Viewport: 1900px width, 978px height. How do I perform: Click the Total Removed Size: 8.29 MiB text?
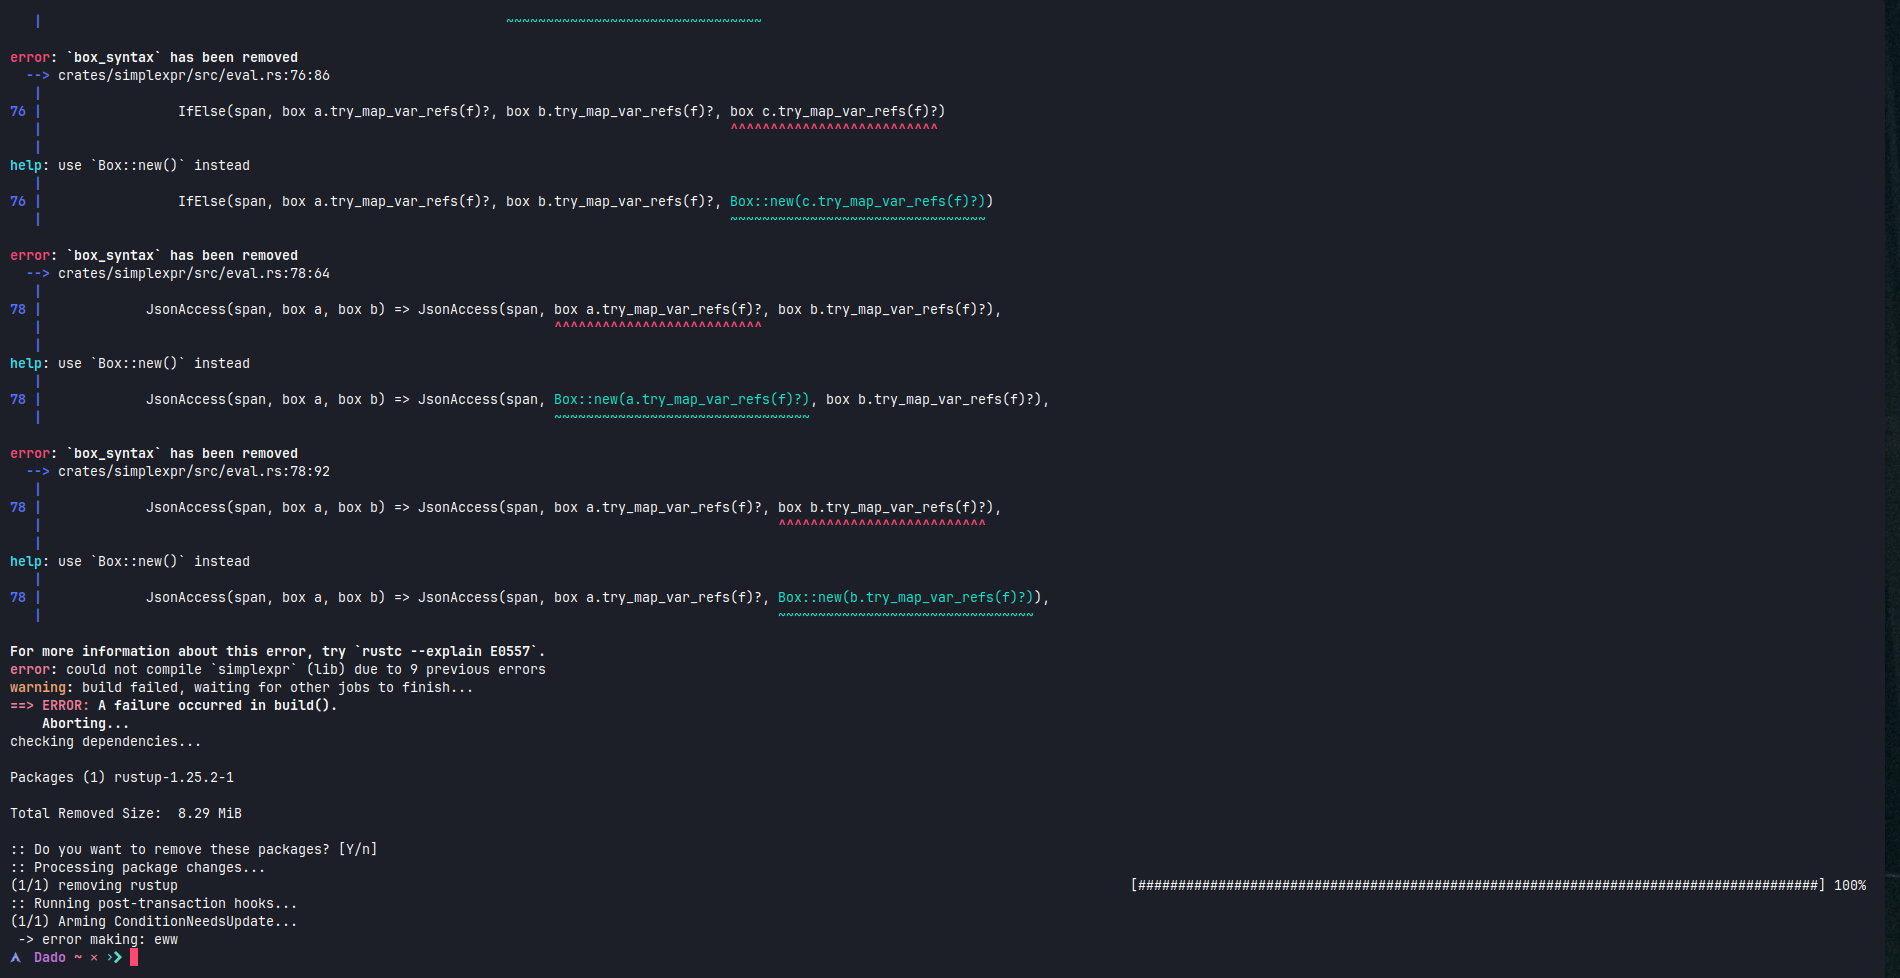pyautogui.click(x=125, y=813)
